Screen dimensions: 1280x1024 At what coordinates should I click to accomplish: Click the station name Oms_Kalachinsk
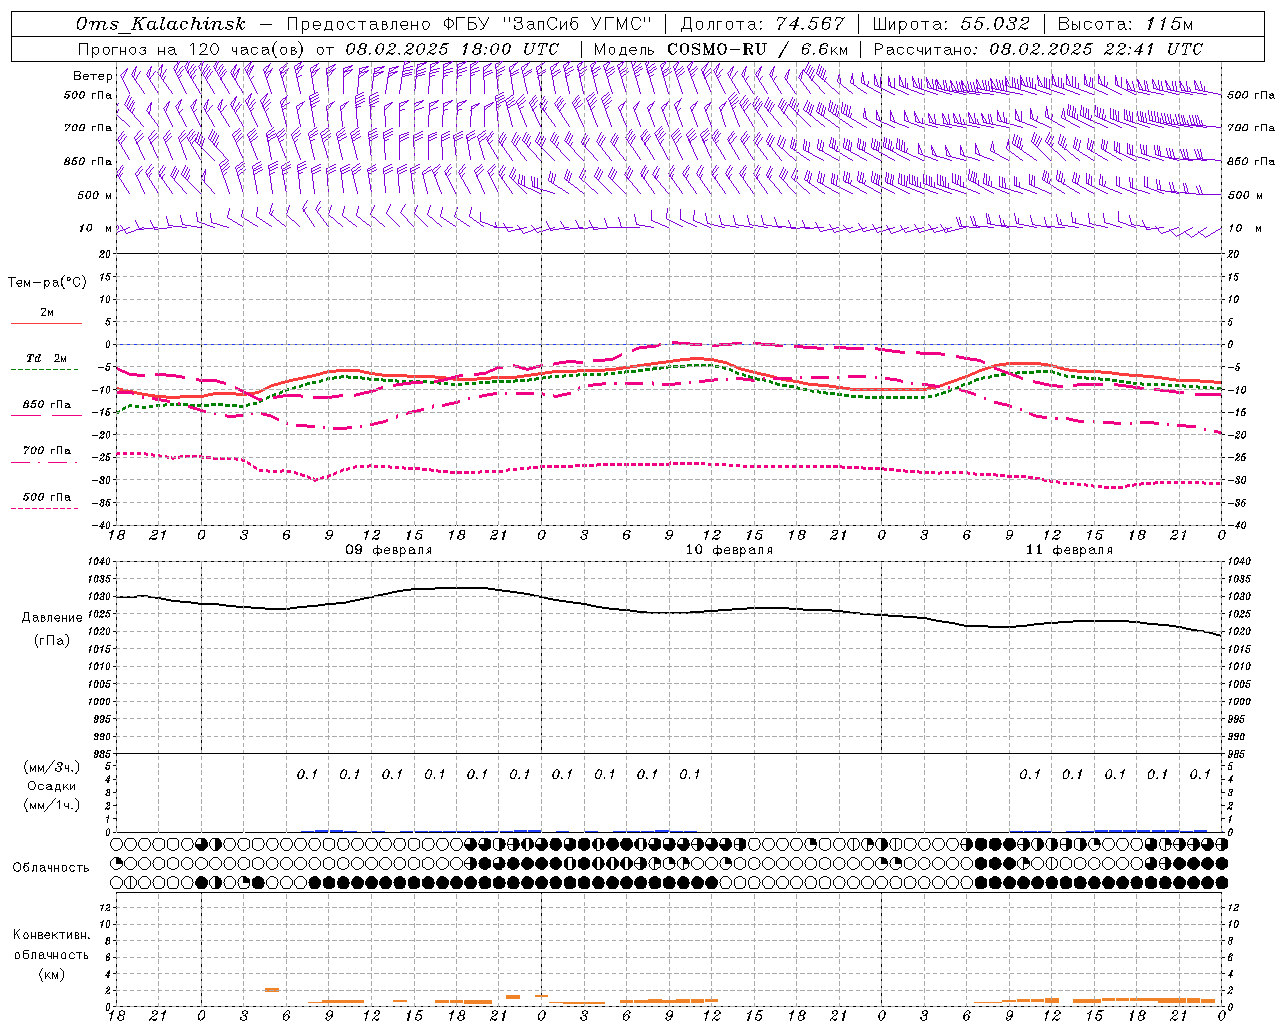pyautogui.click(x=161, y=24)
